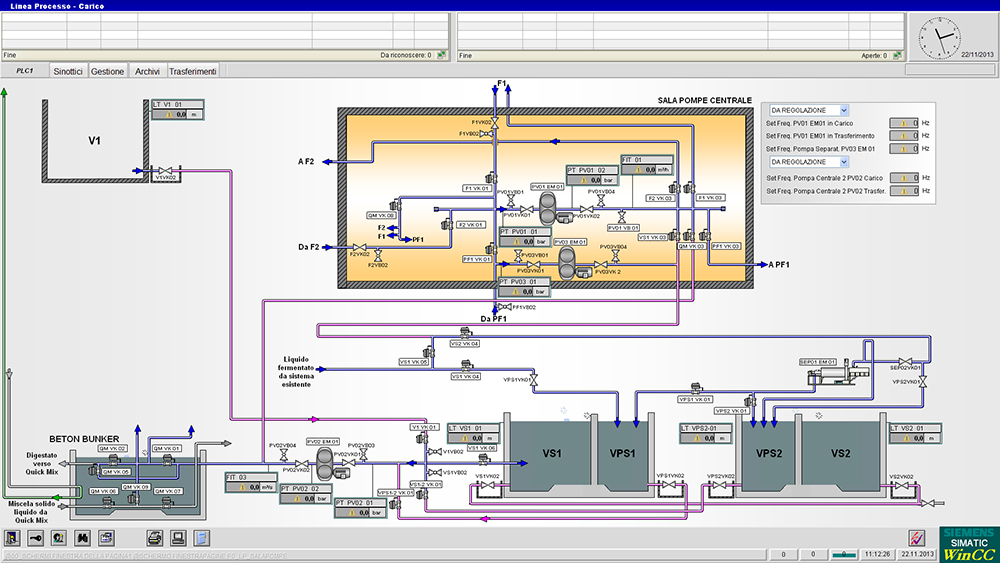Click the SEP02VK01 valve symbol

[905, 361]
